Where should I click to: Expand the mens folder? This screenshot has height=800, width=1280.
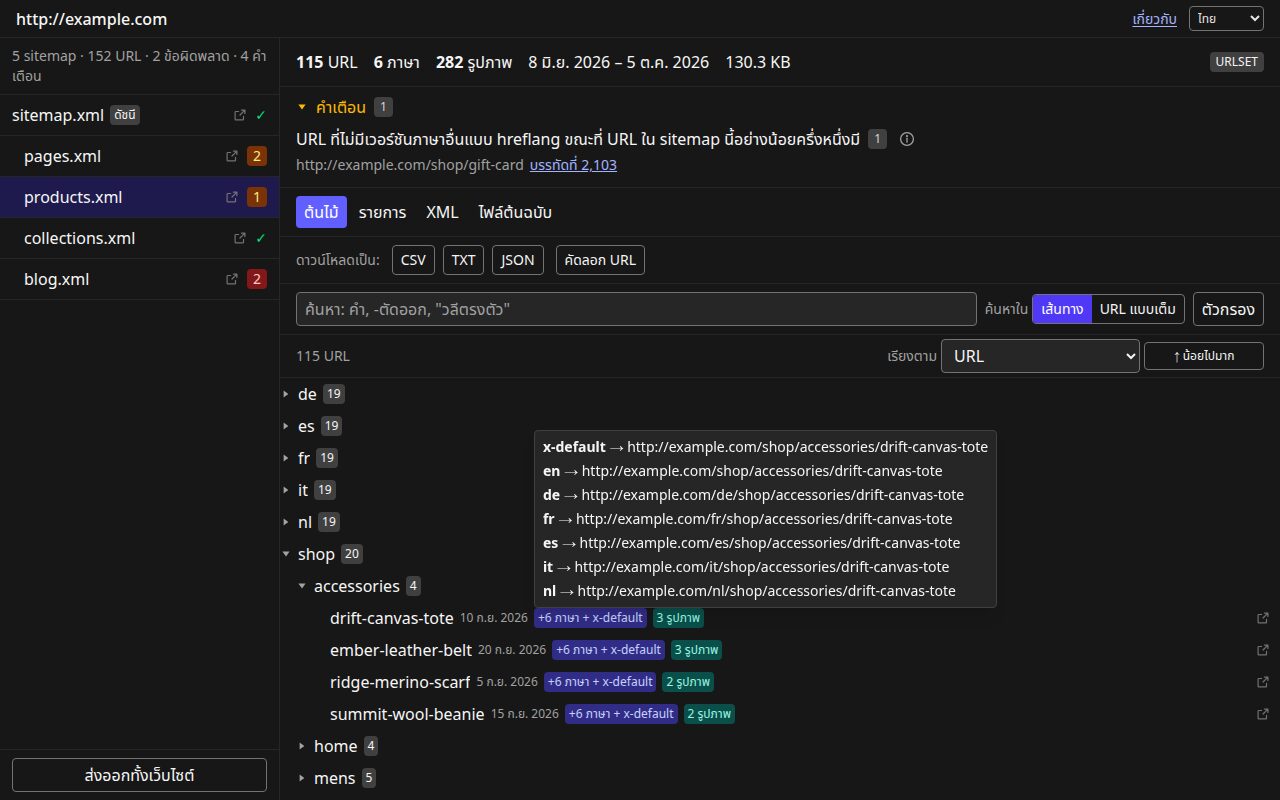(302, 778)
